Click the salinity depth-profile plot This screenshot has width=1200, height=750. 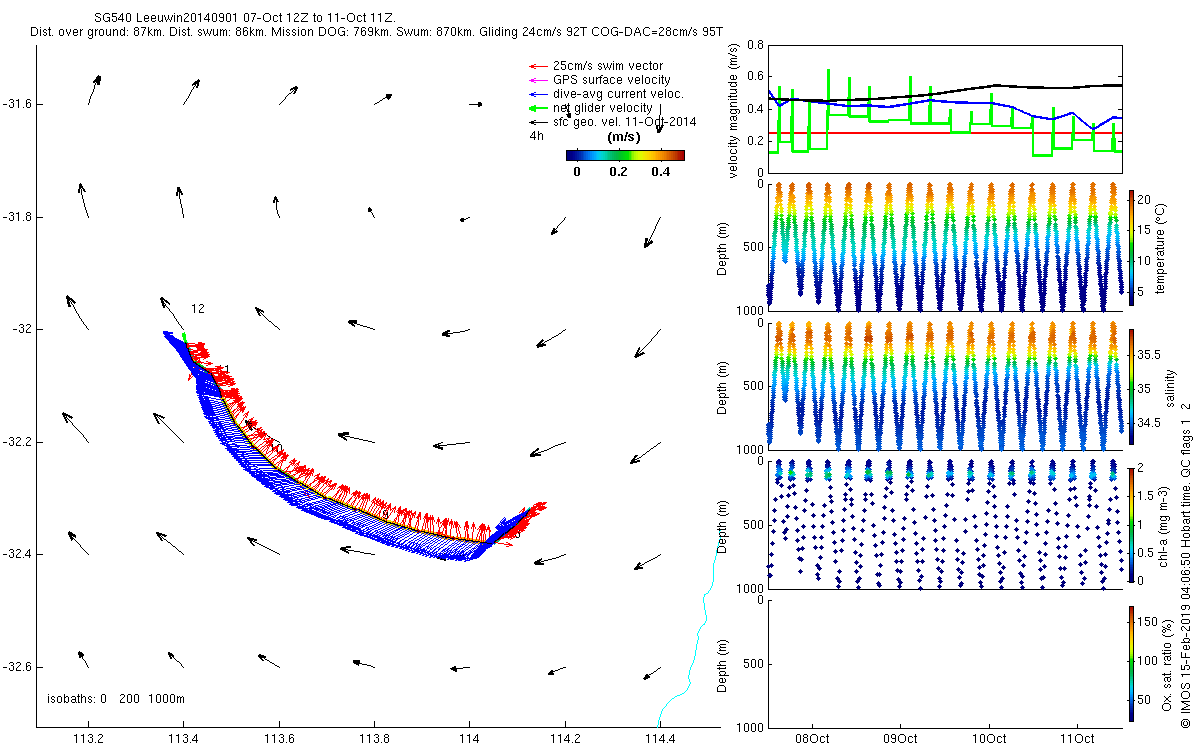(944, 386)
